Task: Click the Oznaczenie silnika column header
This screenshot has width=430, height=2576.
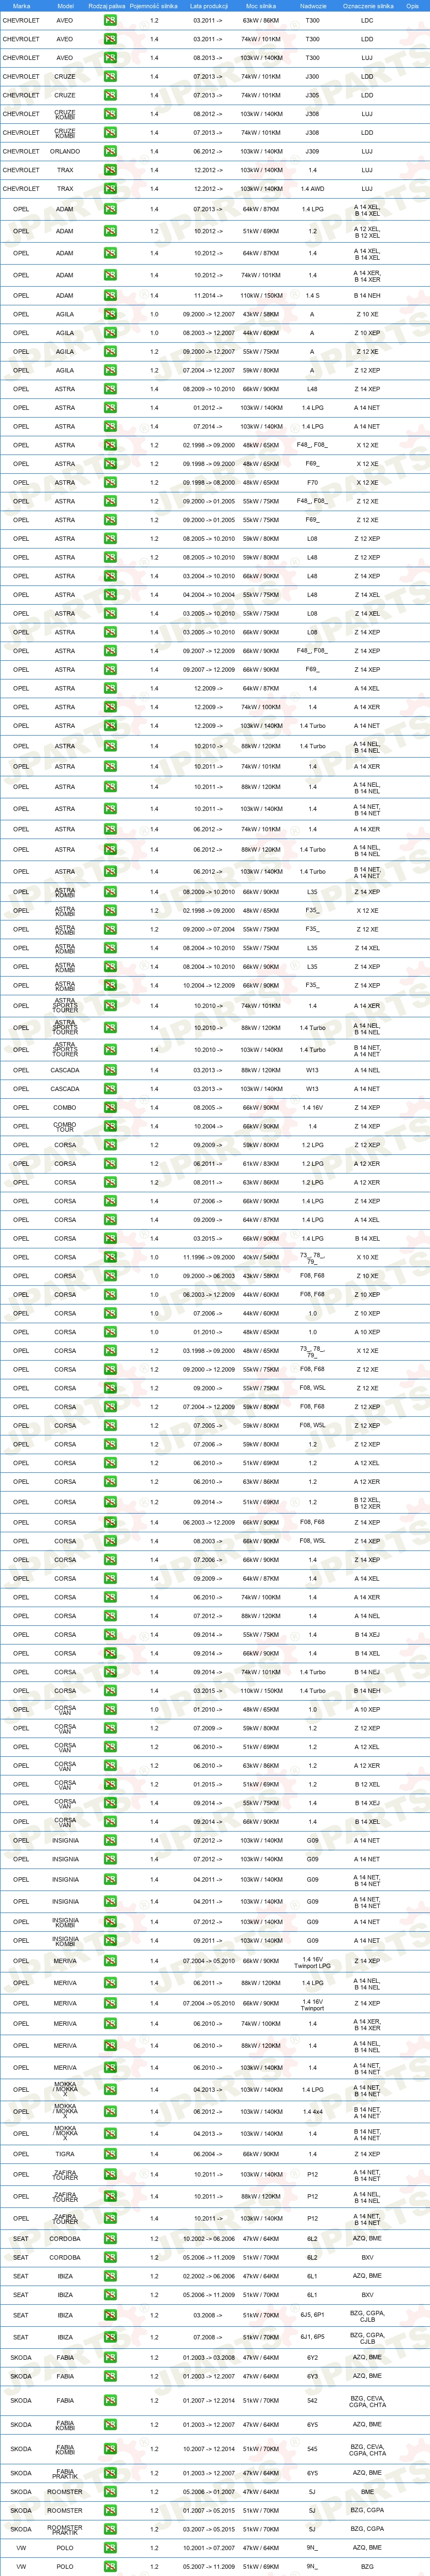Action: (367, 6)
